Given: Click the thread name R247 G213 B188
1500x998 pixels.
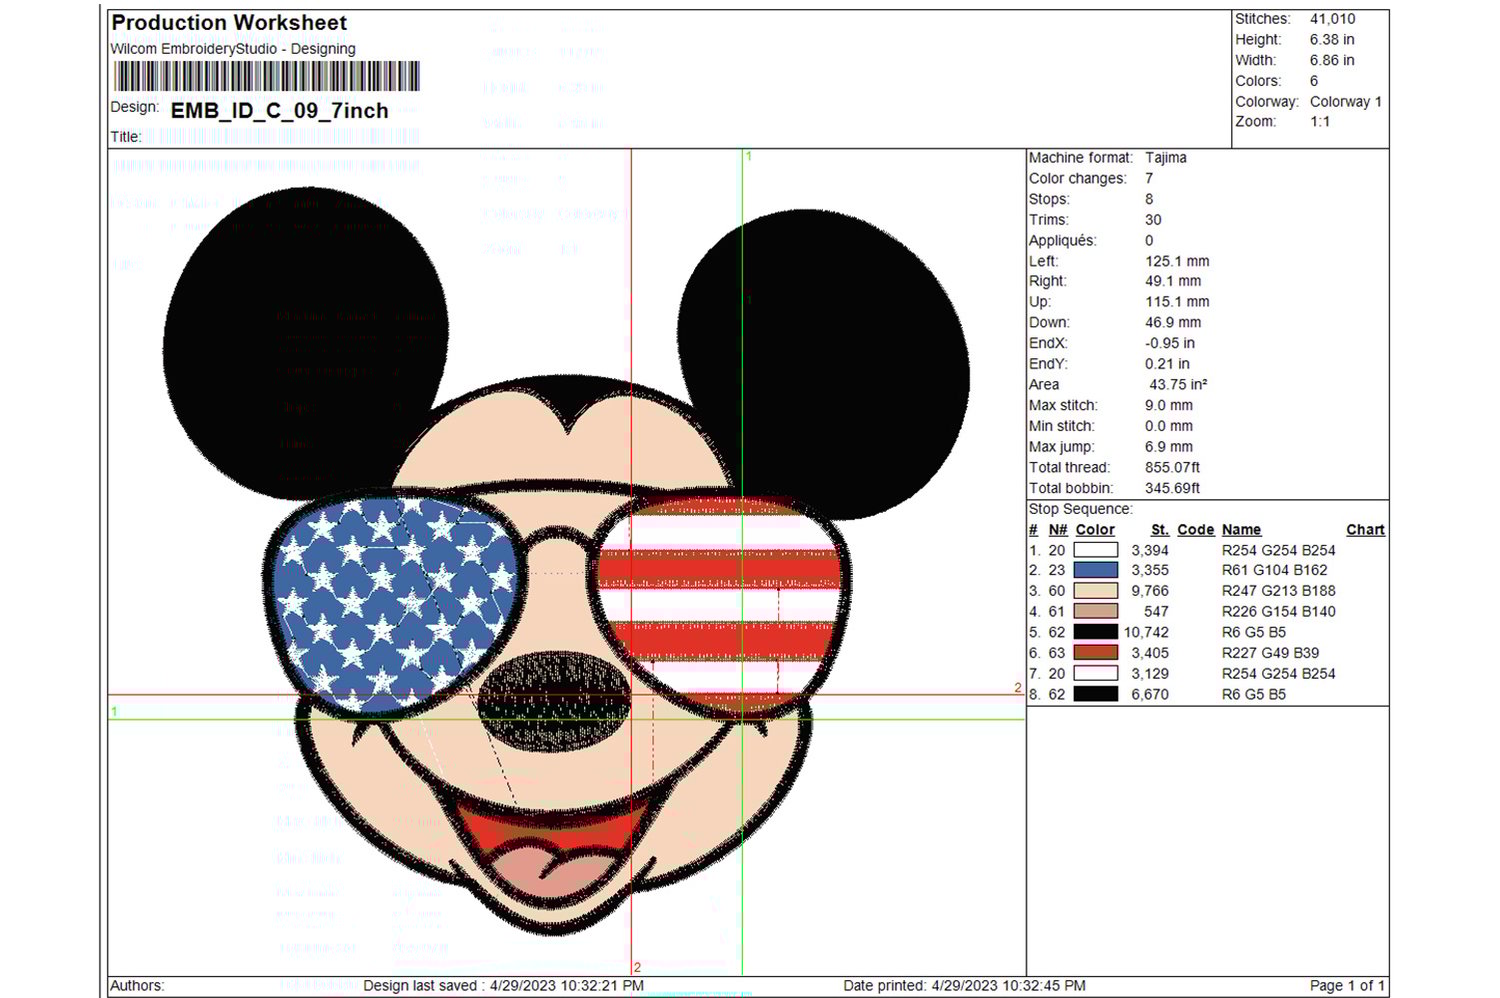Looking at the screenshot, I should [x=1279, y=591].
